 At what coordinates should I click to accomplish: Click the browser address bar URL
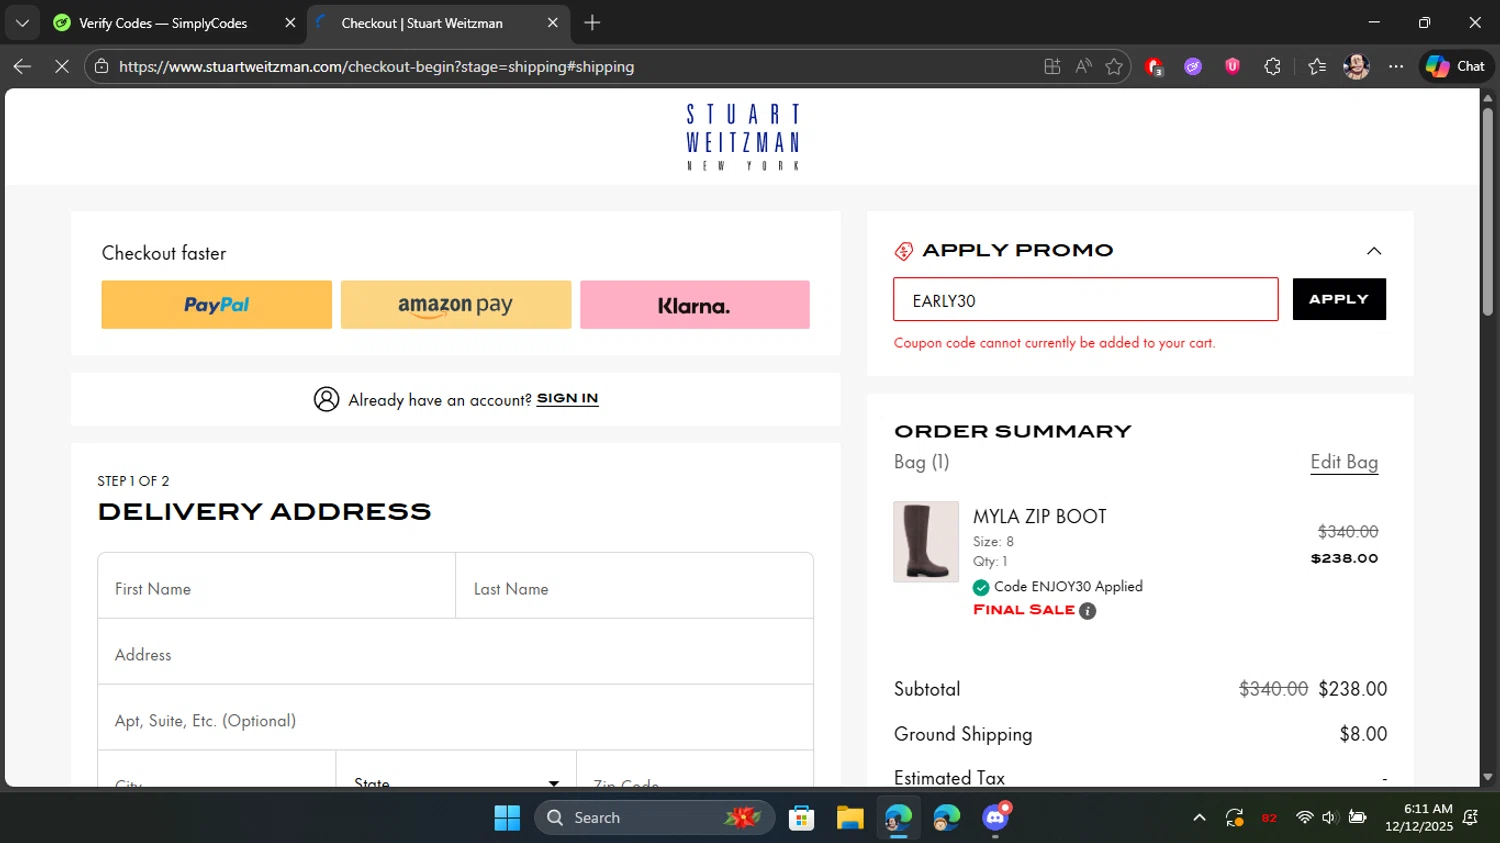(376, 67)
